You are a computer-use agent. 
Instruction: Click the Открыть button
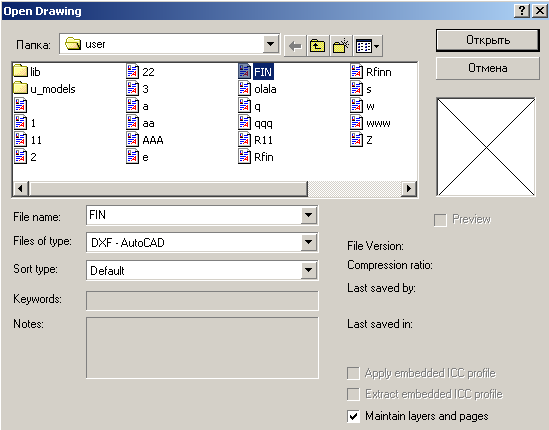(487, 40)
